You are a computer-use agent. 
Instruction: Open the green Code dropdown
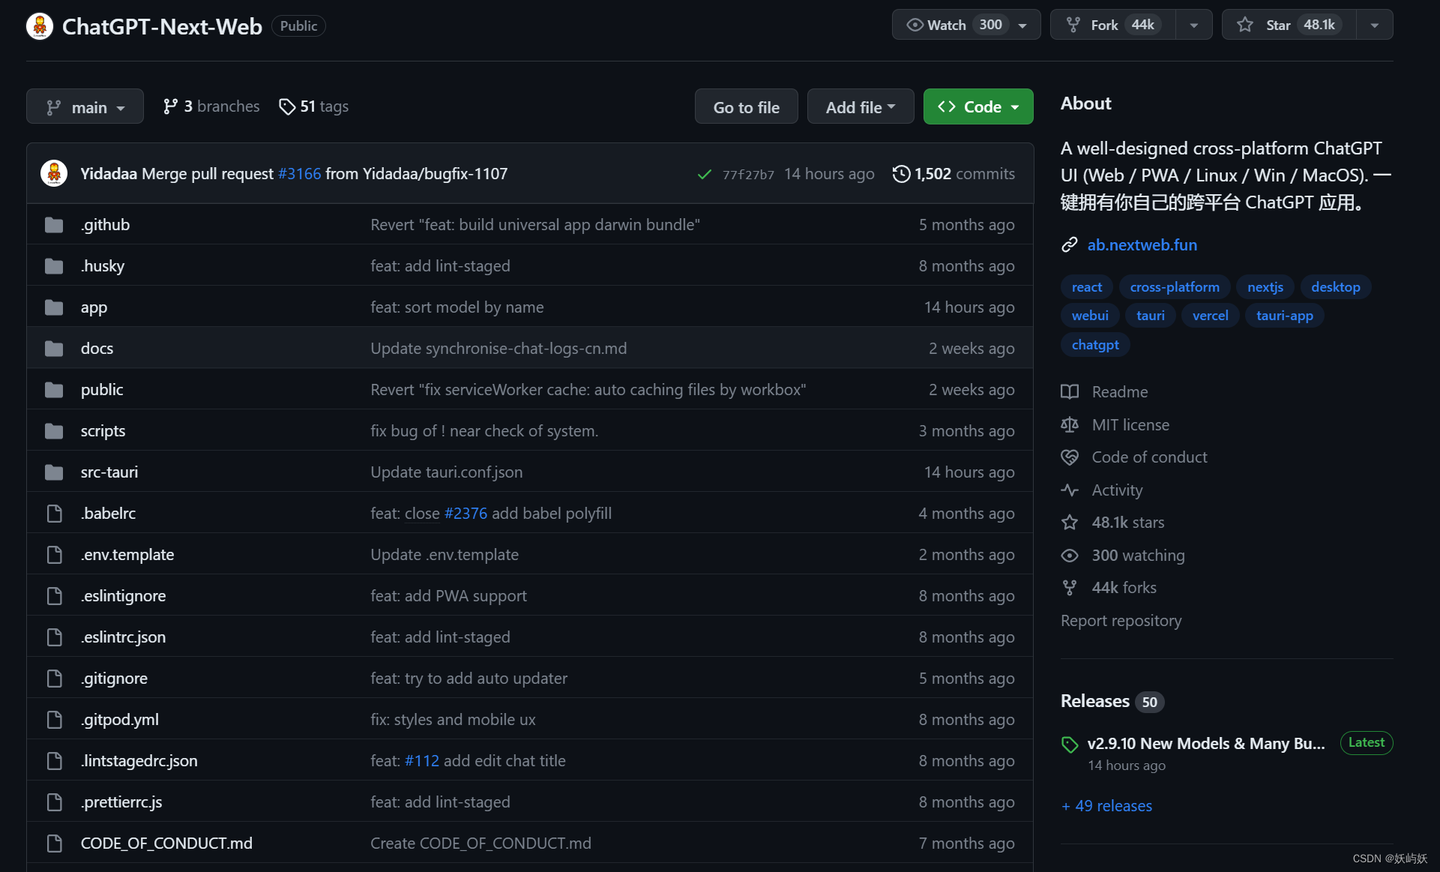(978, 107)
